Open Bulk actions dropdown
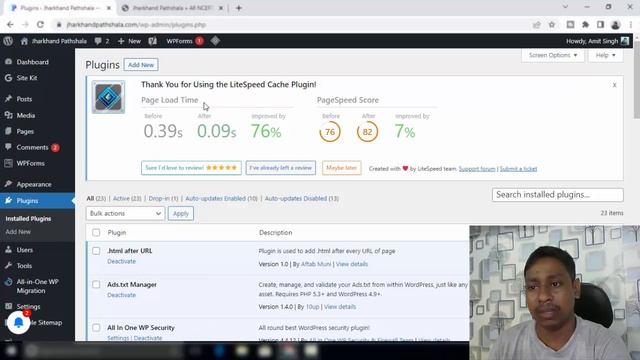The image size is (640, 360). [125, 213]
